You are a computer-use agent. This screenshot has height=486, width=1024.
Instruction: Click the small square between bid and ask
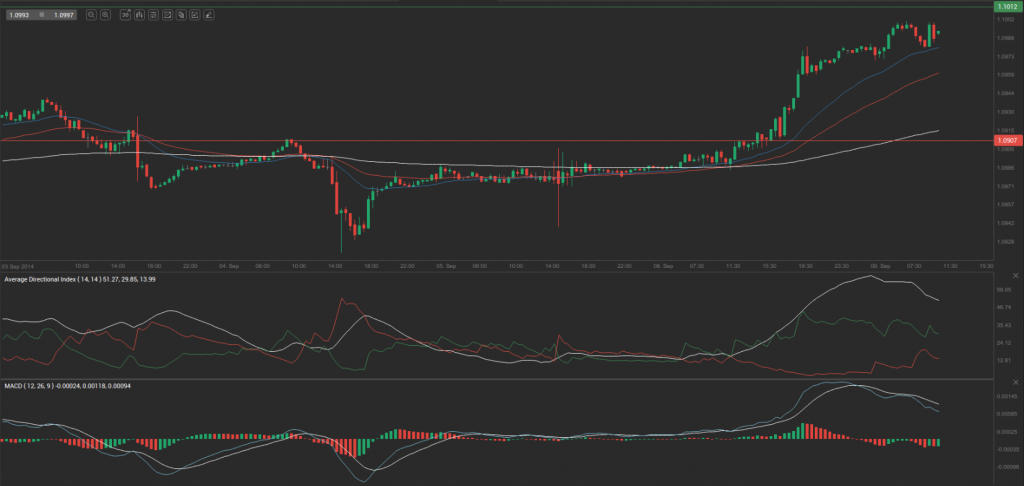coord(42,14)
